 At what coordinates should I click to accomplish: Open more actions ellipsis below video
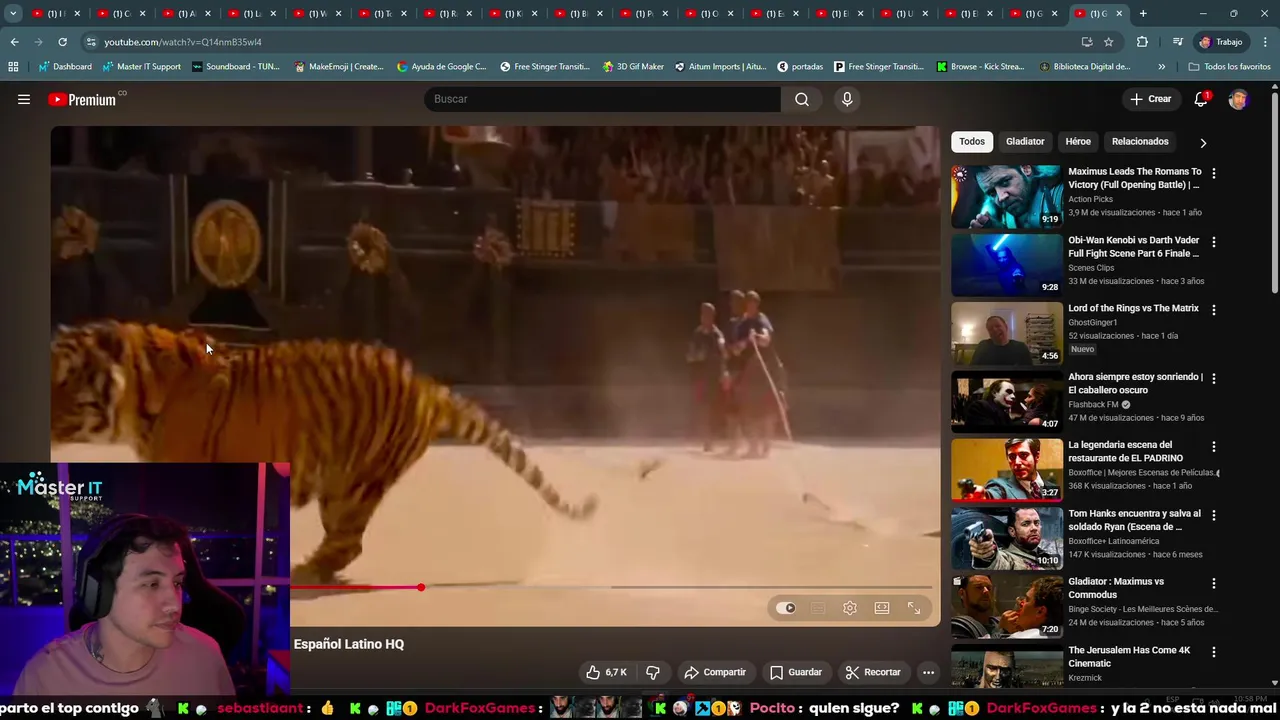tap(928, 672)
